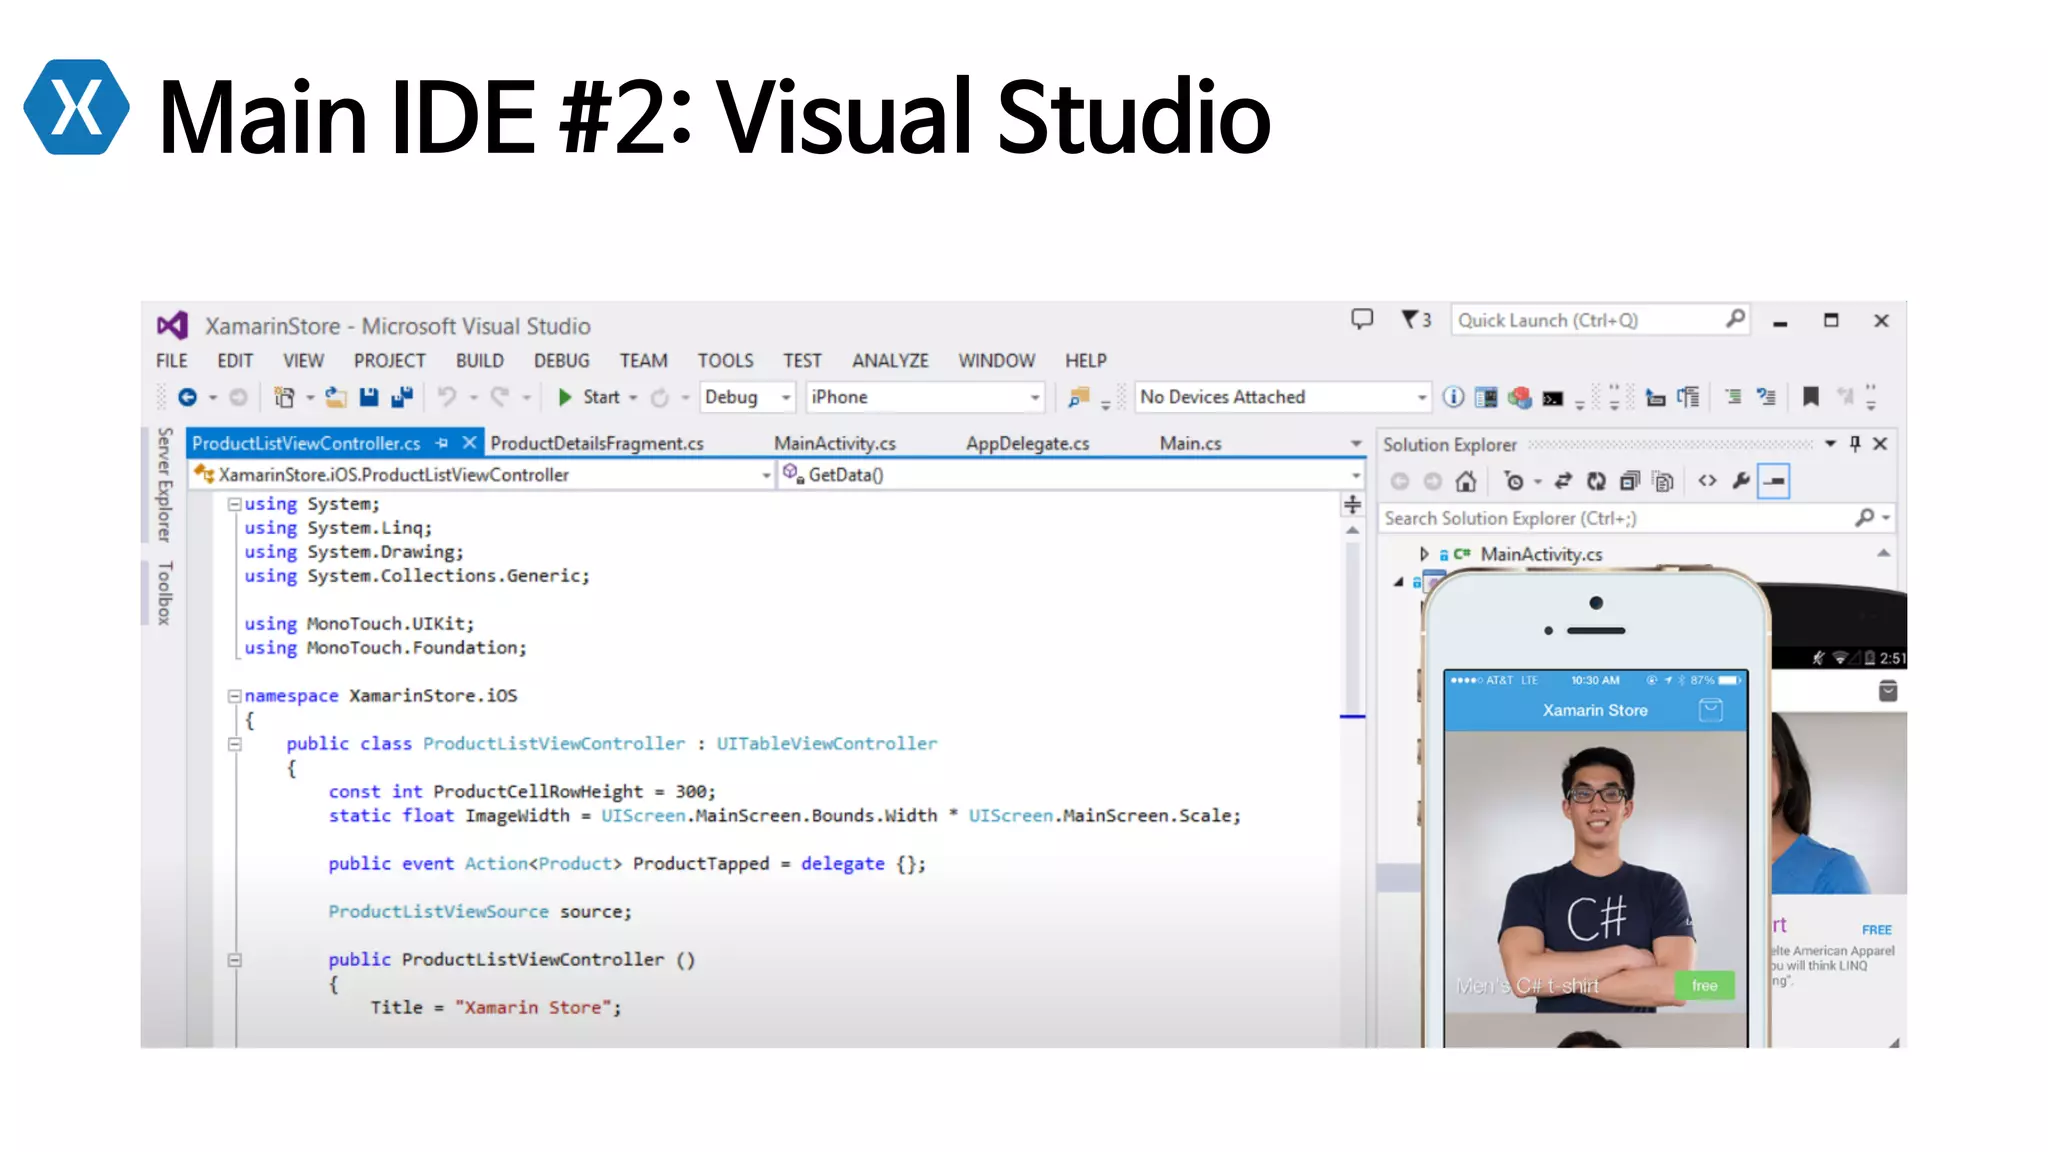This screenshot has width=2048, height=1152.
Task: Open the DEBUG menu
Action: click(x=561, y=360)
